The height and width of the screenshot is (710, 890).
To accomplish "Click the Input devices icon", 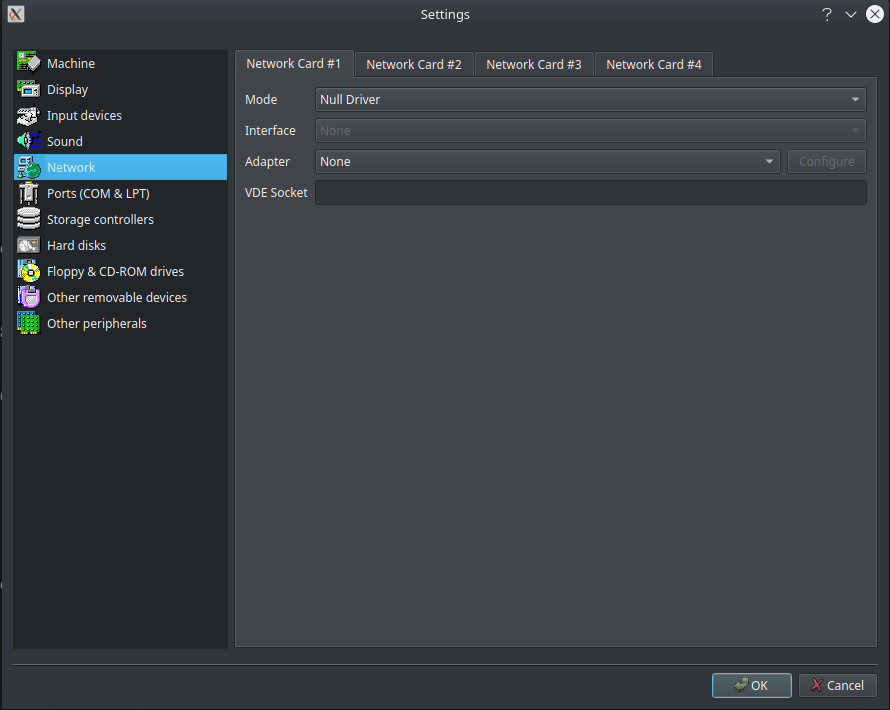I will tap(28, 115).
